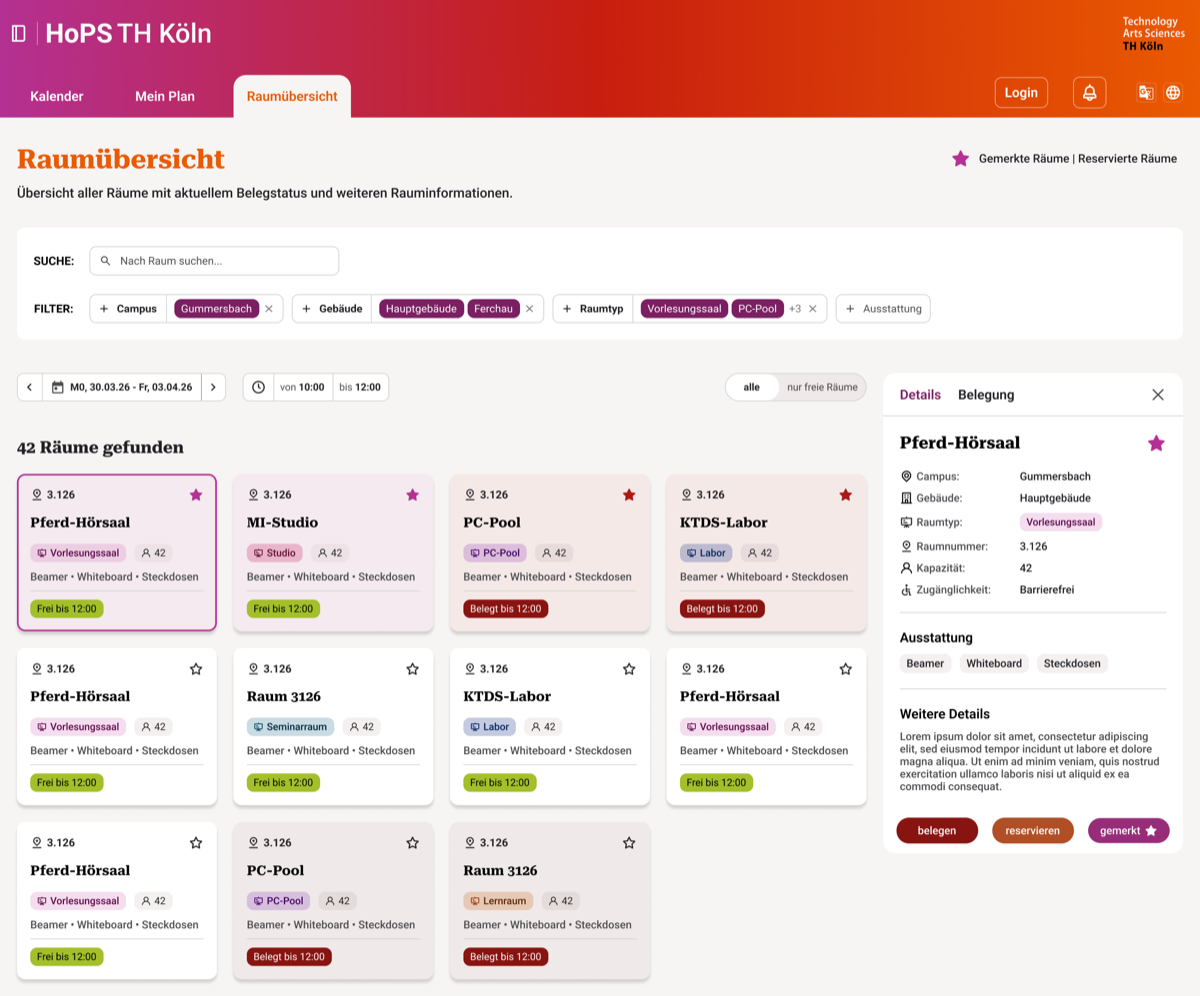This screenshot has width=1200, height=996.
Task: Toggle the sidebar panel icon
Action: pyautogui.click(x=18, y=33)
